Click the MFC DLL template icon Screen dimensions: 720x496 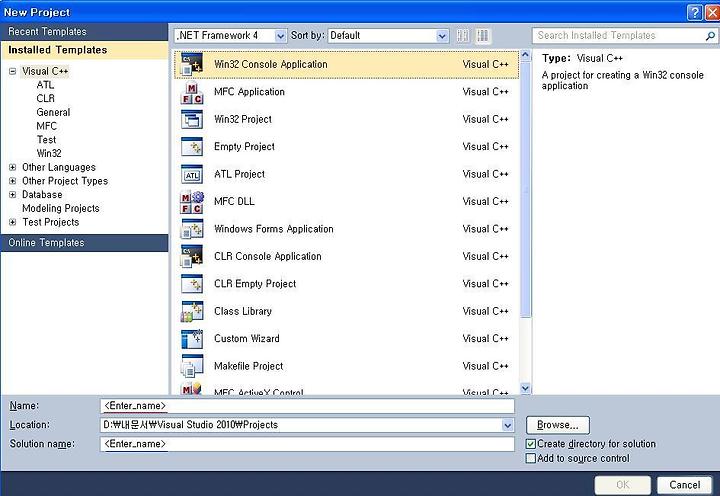coord(192,202)
